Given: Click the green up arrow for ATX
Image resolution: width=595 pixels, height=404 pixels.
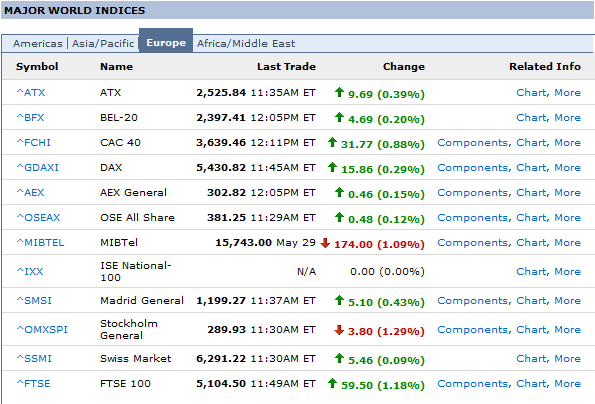Looking at the screenshot, I should [339, 92].
